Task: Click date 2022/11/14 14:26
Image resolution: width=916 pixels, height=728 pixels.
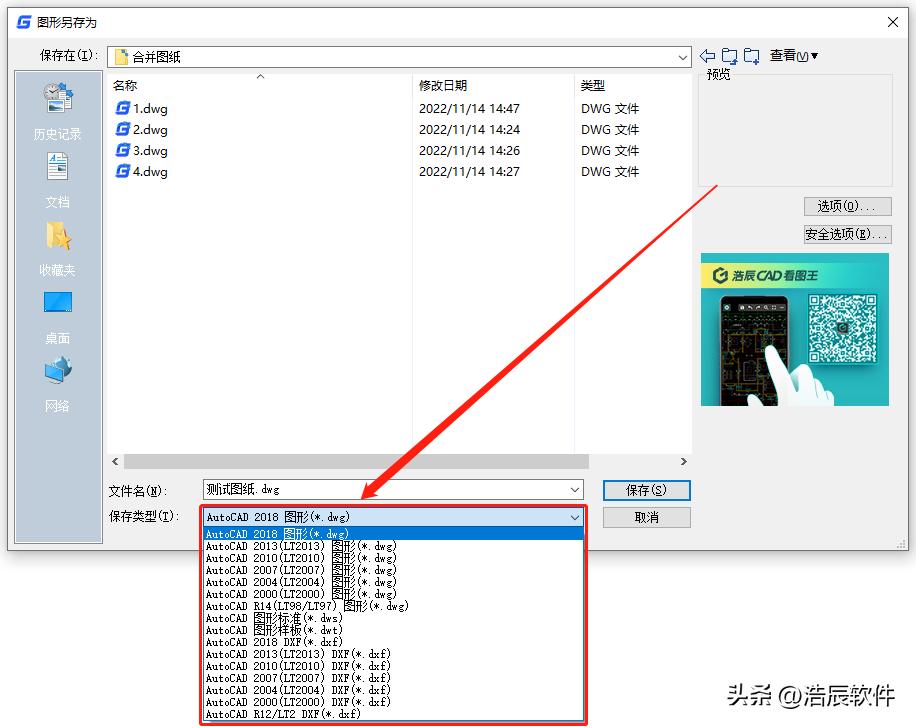Action: point(469,150)
